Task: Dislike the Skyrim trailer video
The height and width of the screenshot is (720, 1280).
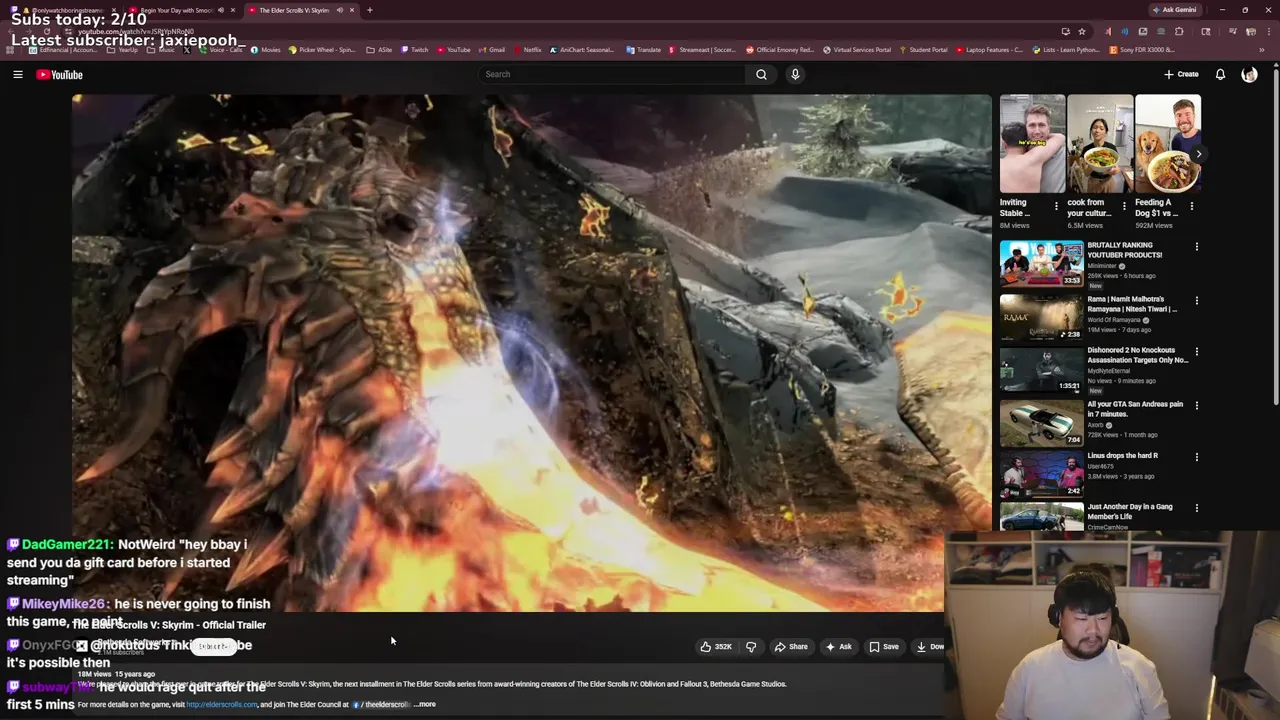Action: [x=751, y=647]
